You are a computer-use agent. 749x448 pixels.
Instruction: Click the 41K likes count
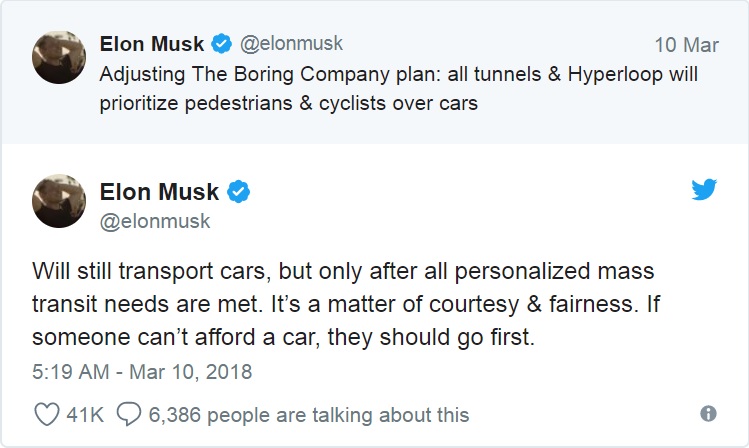(85, 415)
